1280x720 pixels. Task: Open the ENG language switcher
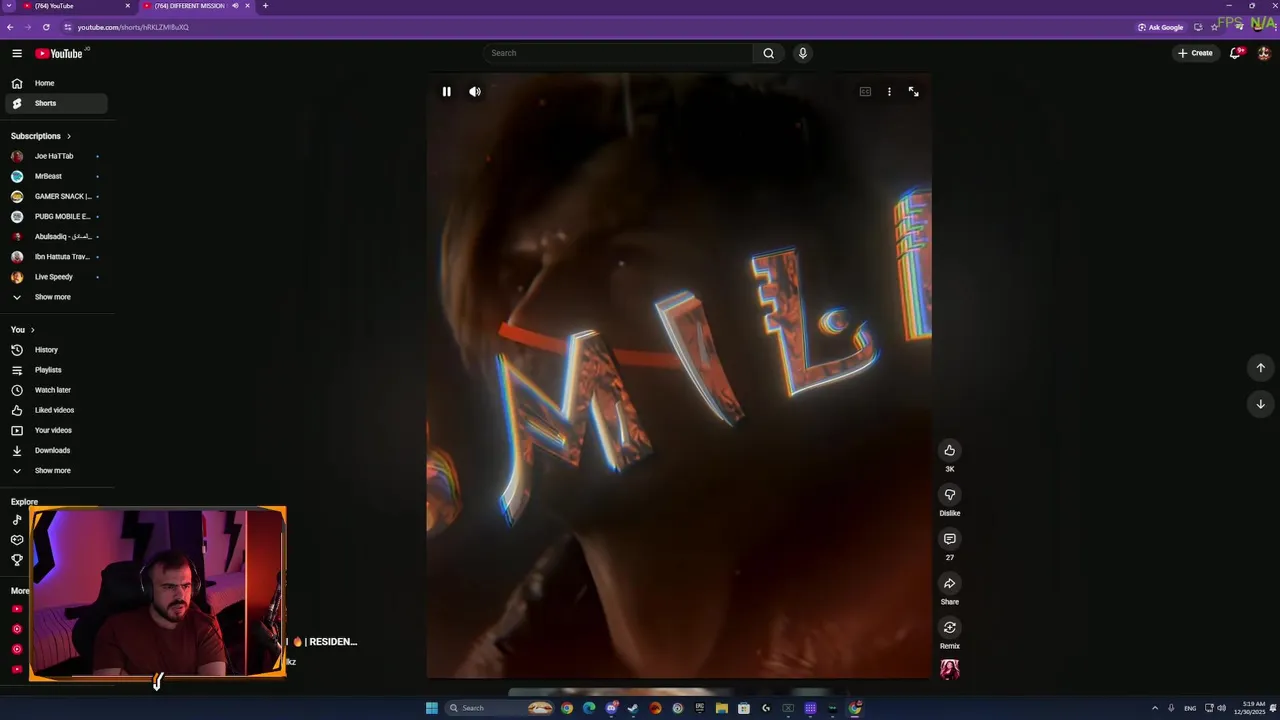pyautogui.click(x=1190, y=708)
